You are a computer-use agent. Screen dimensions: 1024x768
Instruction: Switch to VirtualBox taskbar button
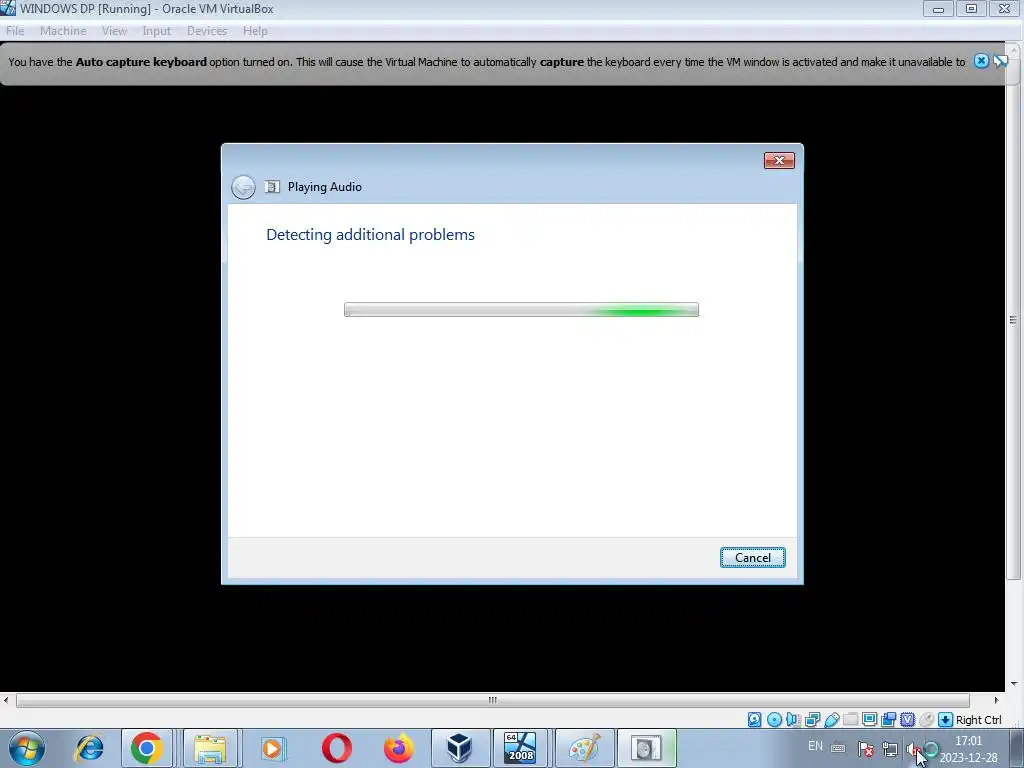[460, 748]
